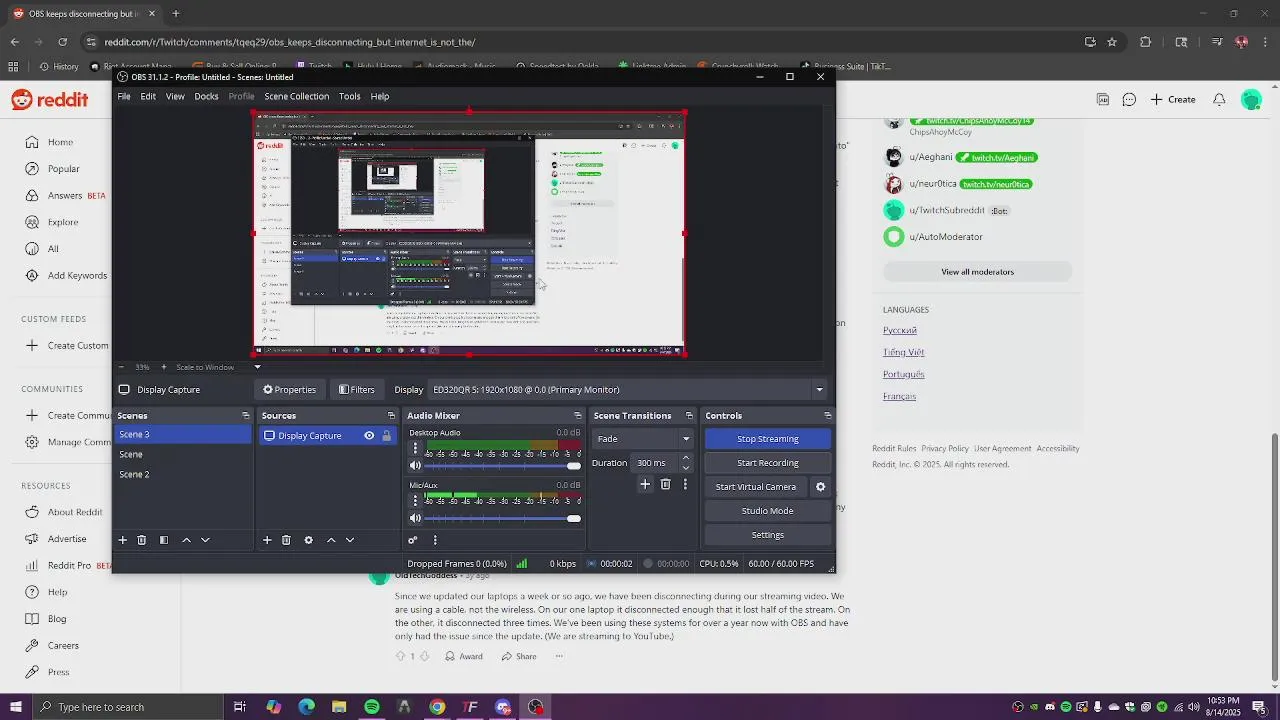
Task: Move source down in Sources panel
Action: 350,540
